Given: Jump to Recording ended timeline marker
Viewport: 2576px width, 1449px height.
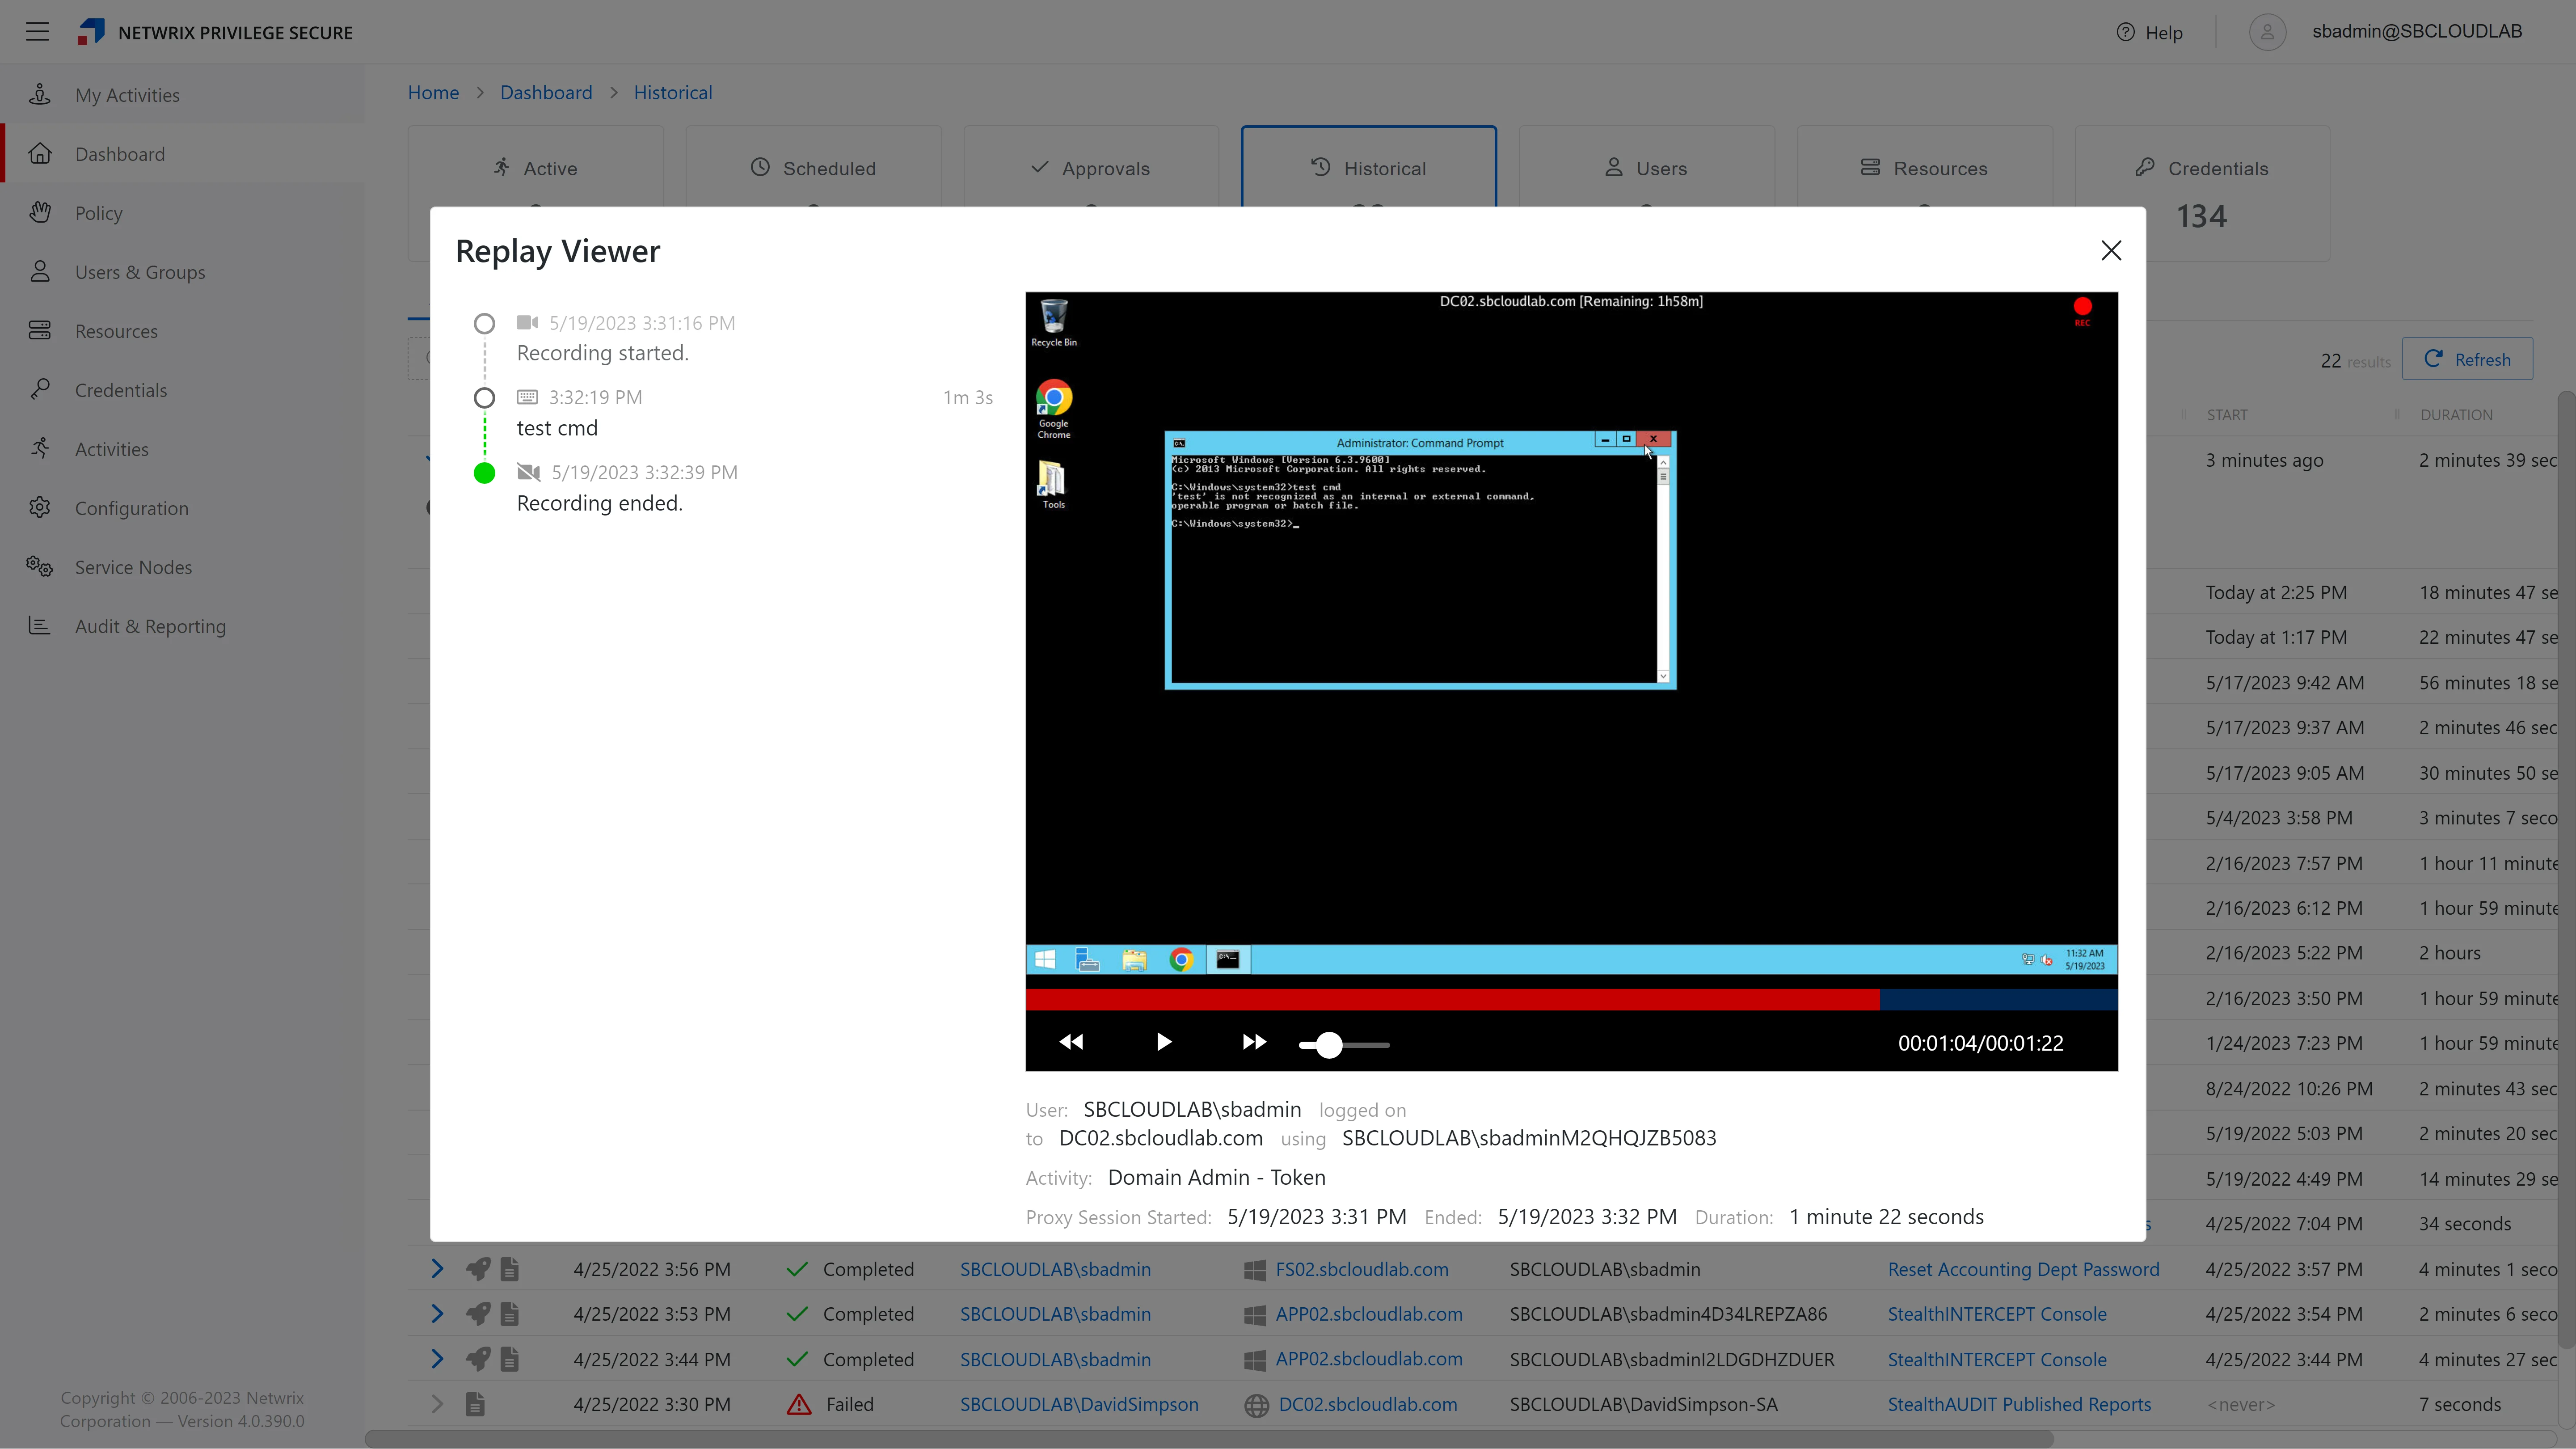Looking at the screenshot, I should coord(484,473).
